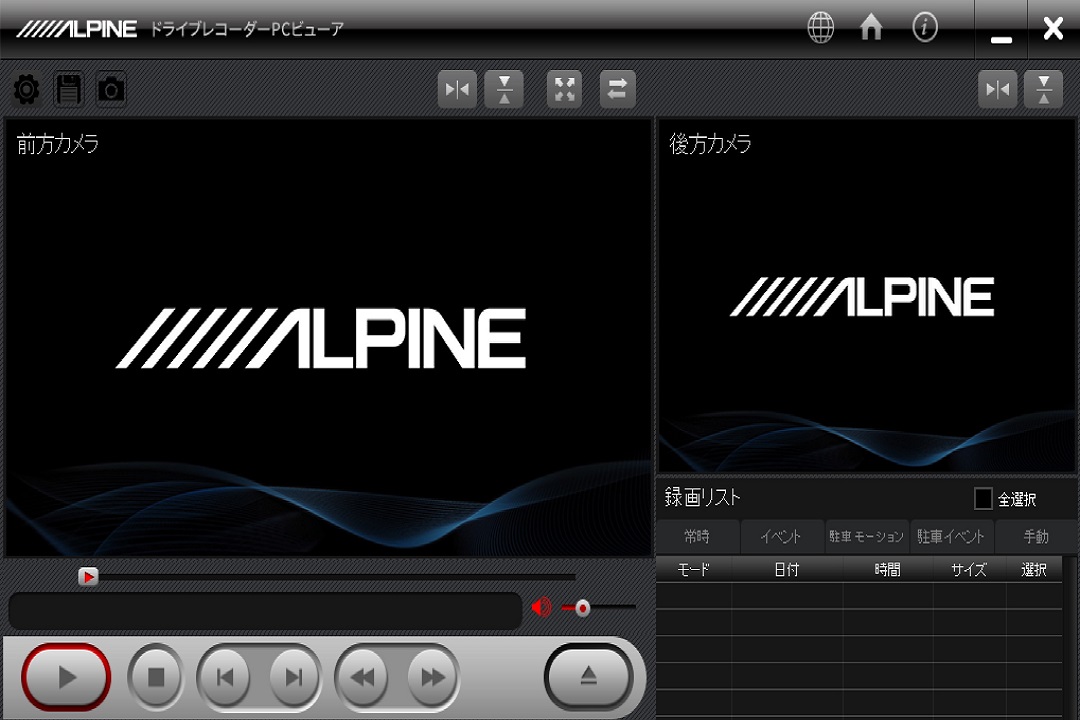Flip the front camera view vertically
This screenshot has width=1080, height=720.
point(504,89)
